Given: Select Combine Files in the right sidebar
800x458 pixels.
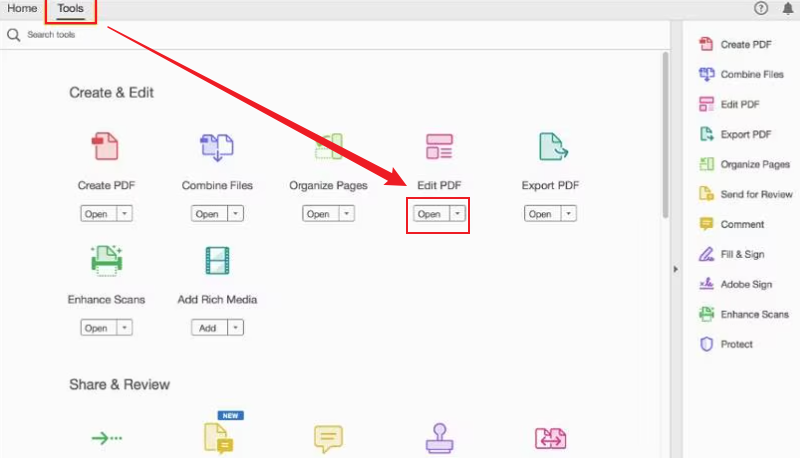Looking at the screenshot, I should pyautogui.click(x=741, y=74).
